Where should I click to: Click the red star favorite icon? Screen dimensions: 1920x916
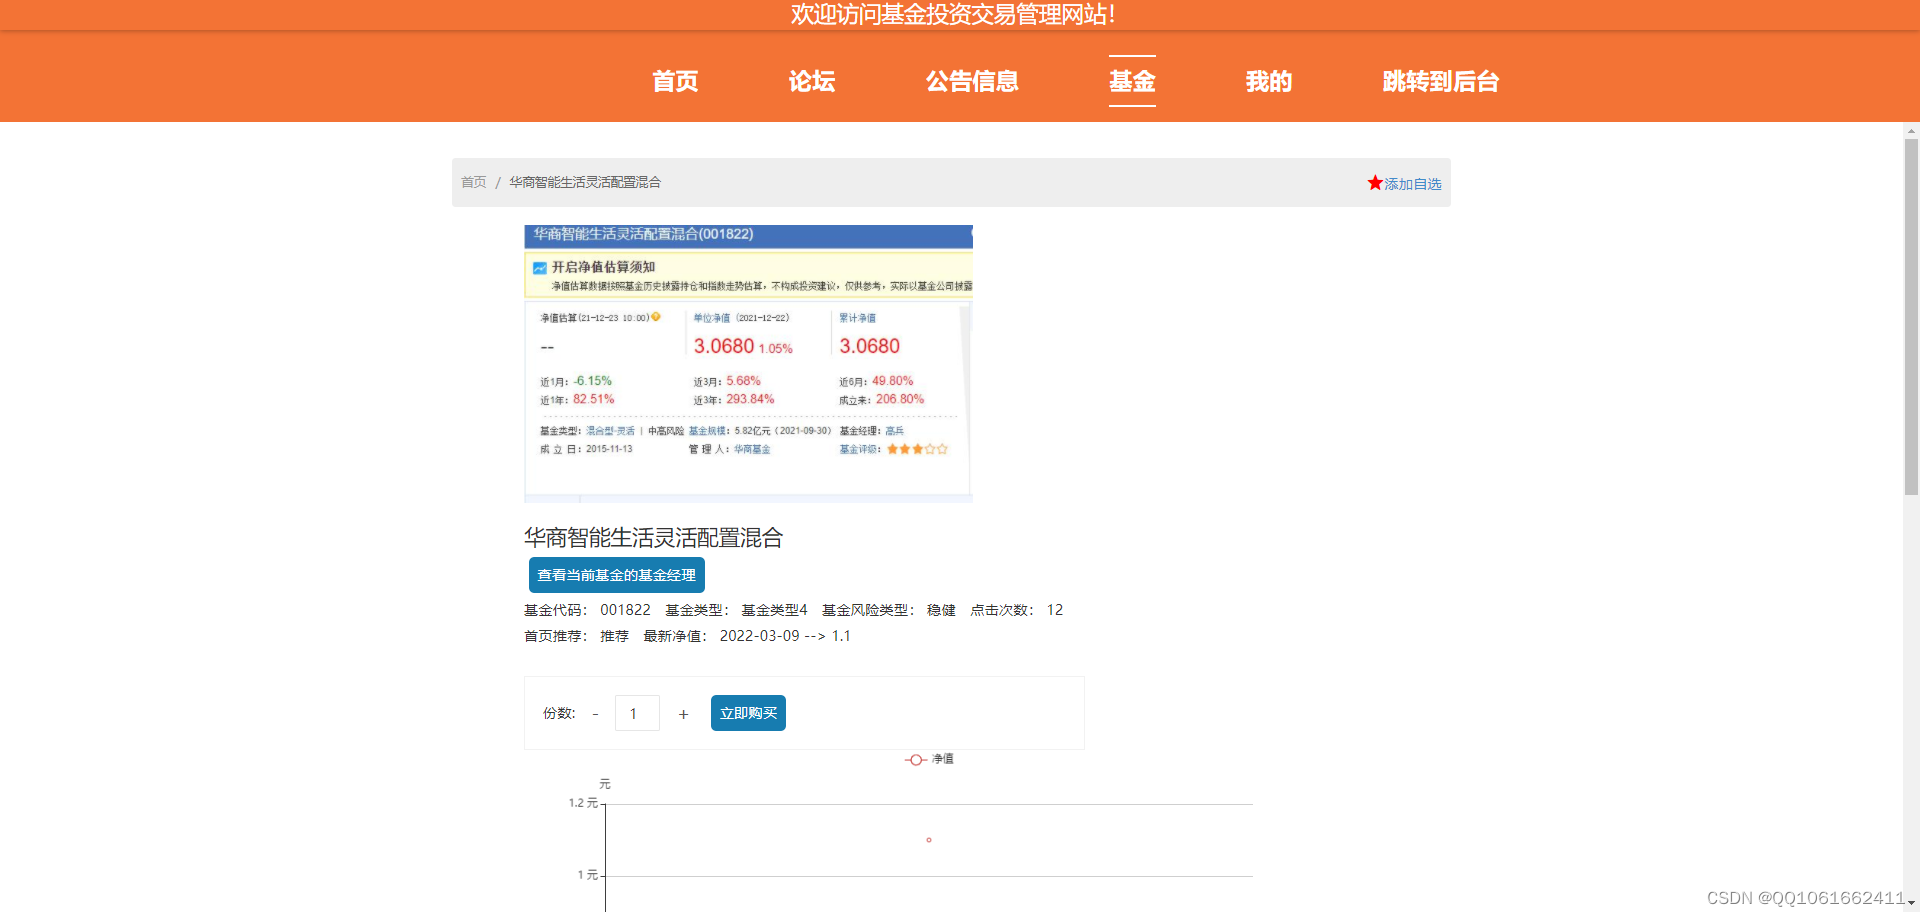tap(1375, 183)
